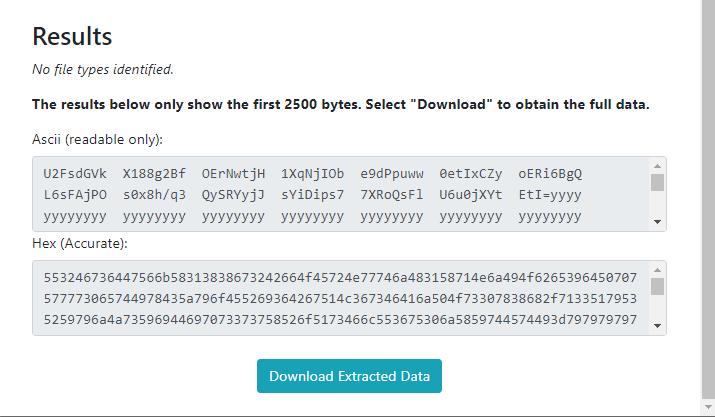Image resolution: width=715 pixels, height=417 pixels.
Task: Click the first hex line starting 5532
Action: click(340, 277)
